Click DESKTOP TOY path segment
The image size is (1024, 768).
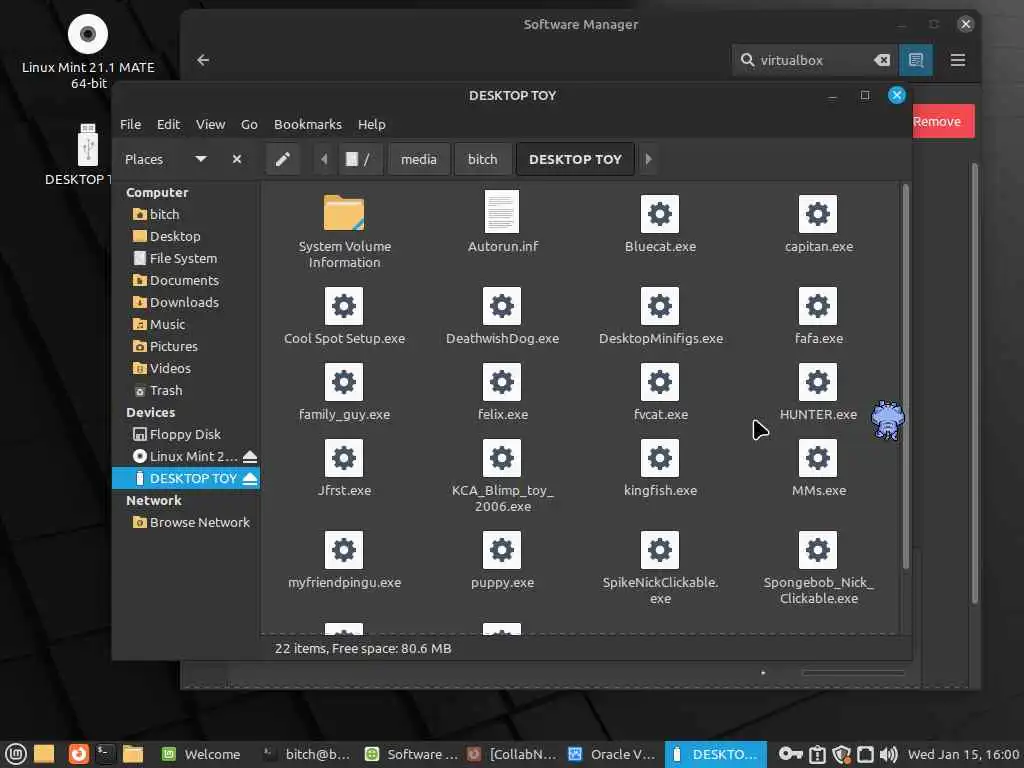pos(575,159)
